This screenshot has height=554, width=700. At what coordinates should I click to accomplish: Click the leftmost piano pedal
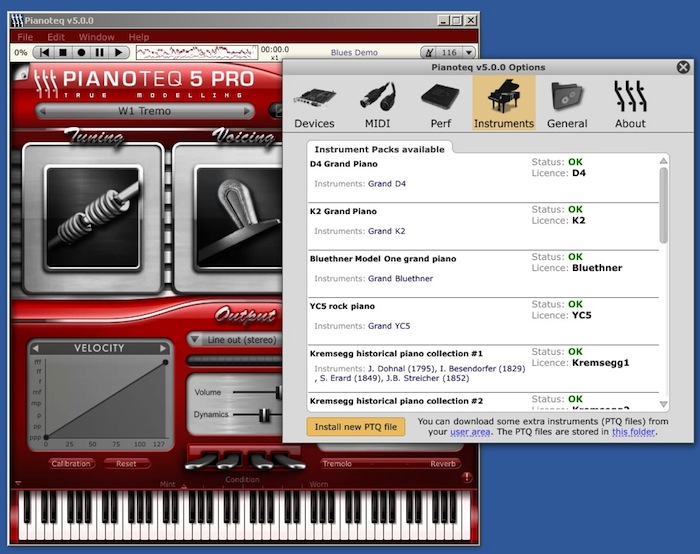202,461
